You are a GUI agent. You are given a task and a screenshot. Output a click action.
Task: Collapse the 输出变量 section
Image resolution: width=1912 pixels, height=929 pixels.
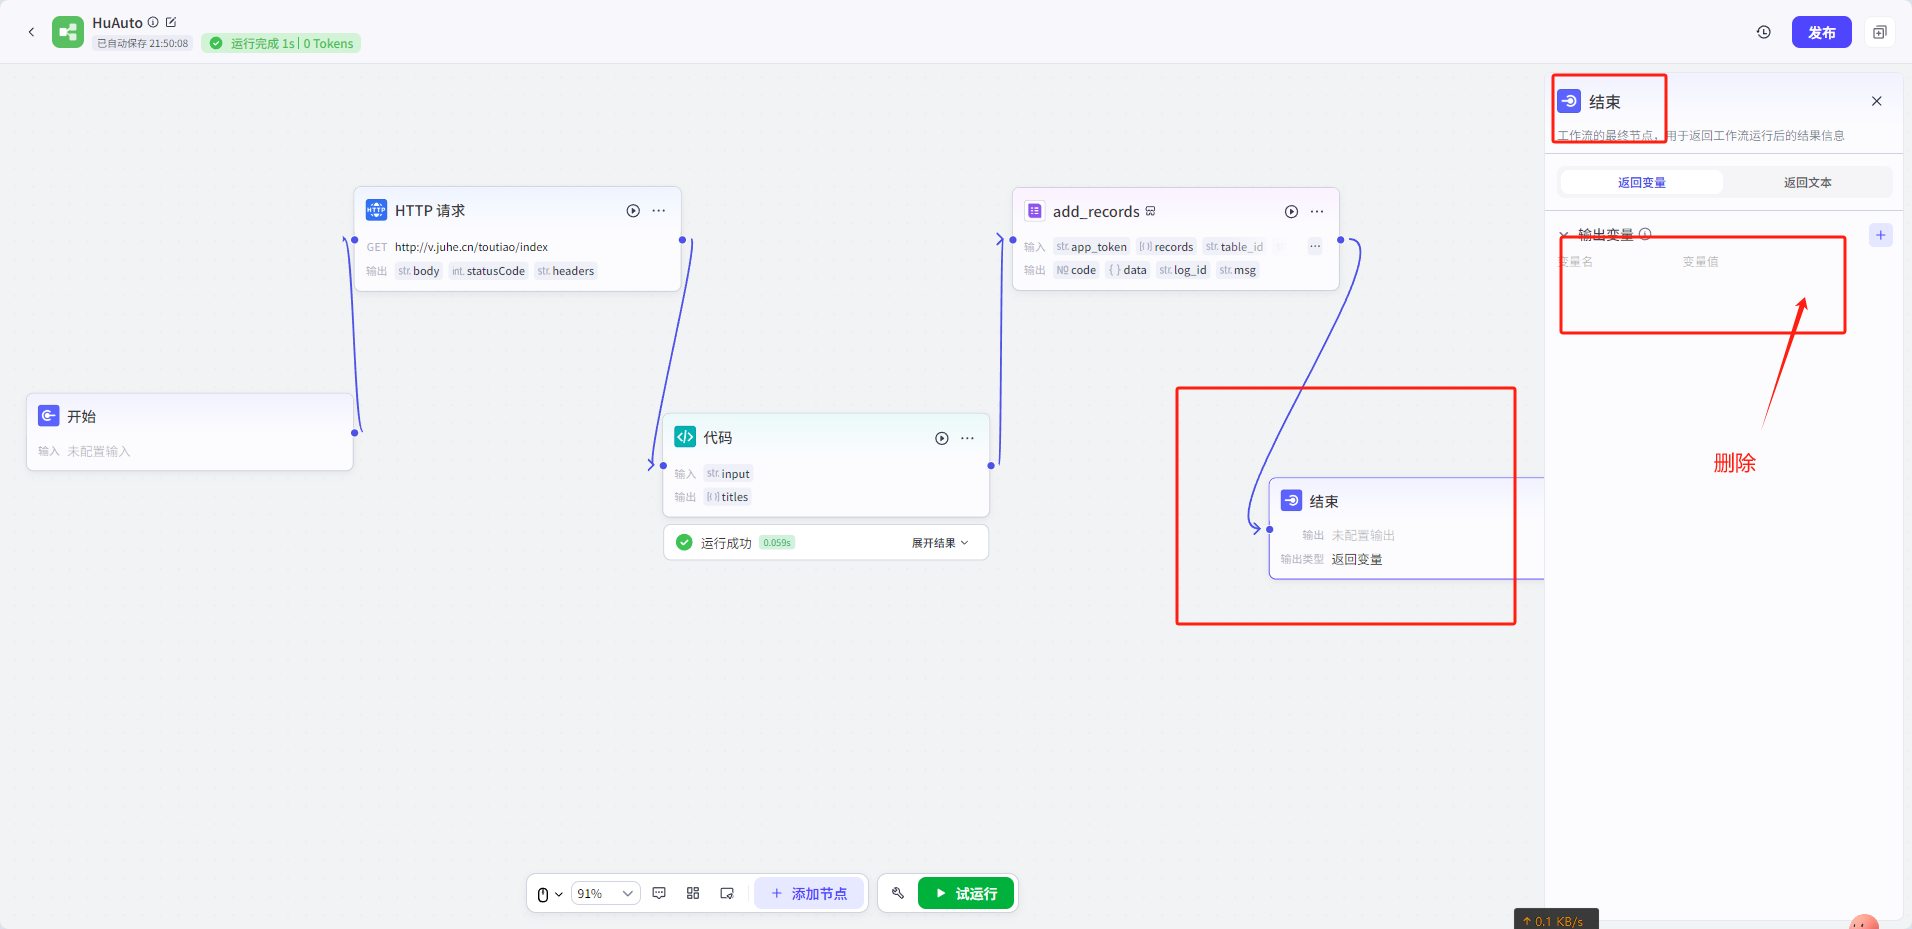(x=1564, y=235)
